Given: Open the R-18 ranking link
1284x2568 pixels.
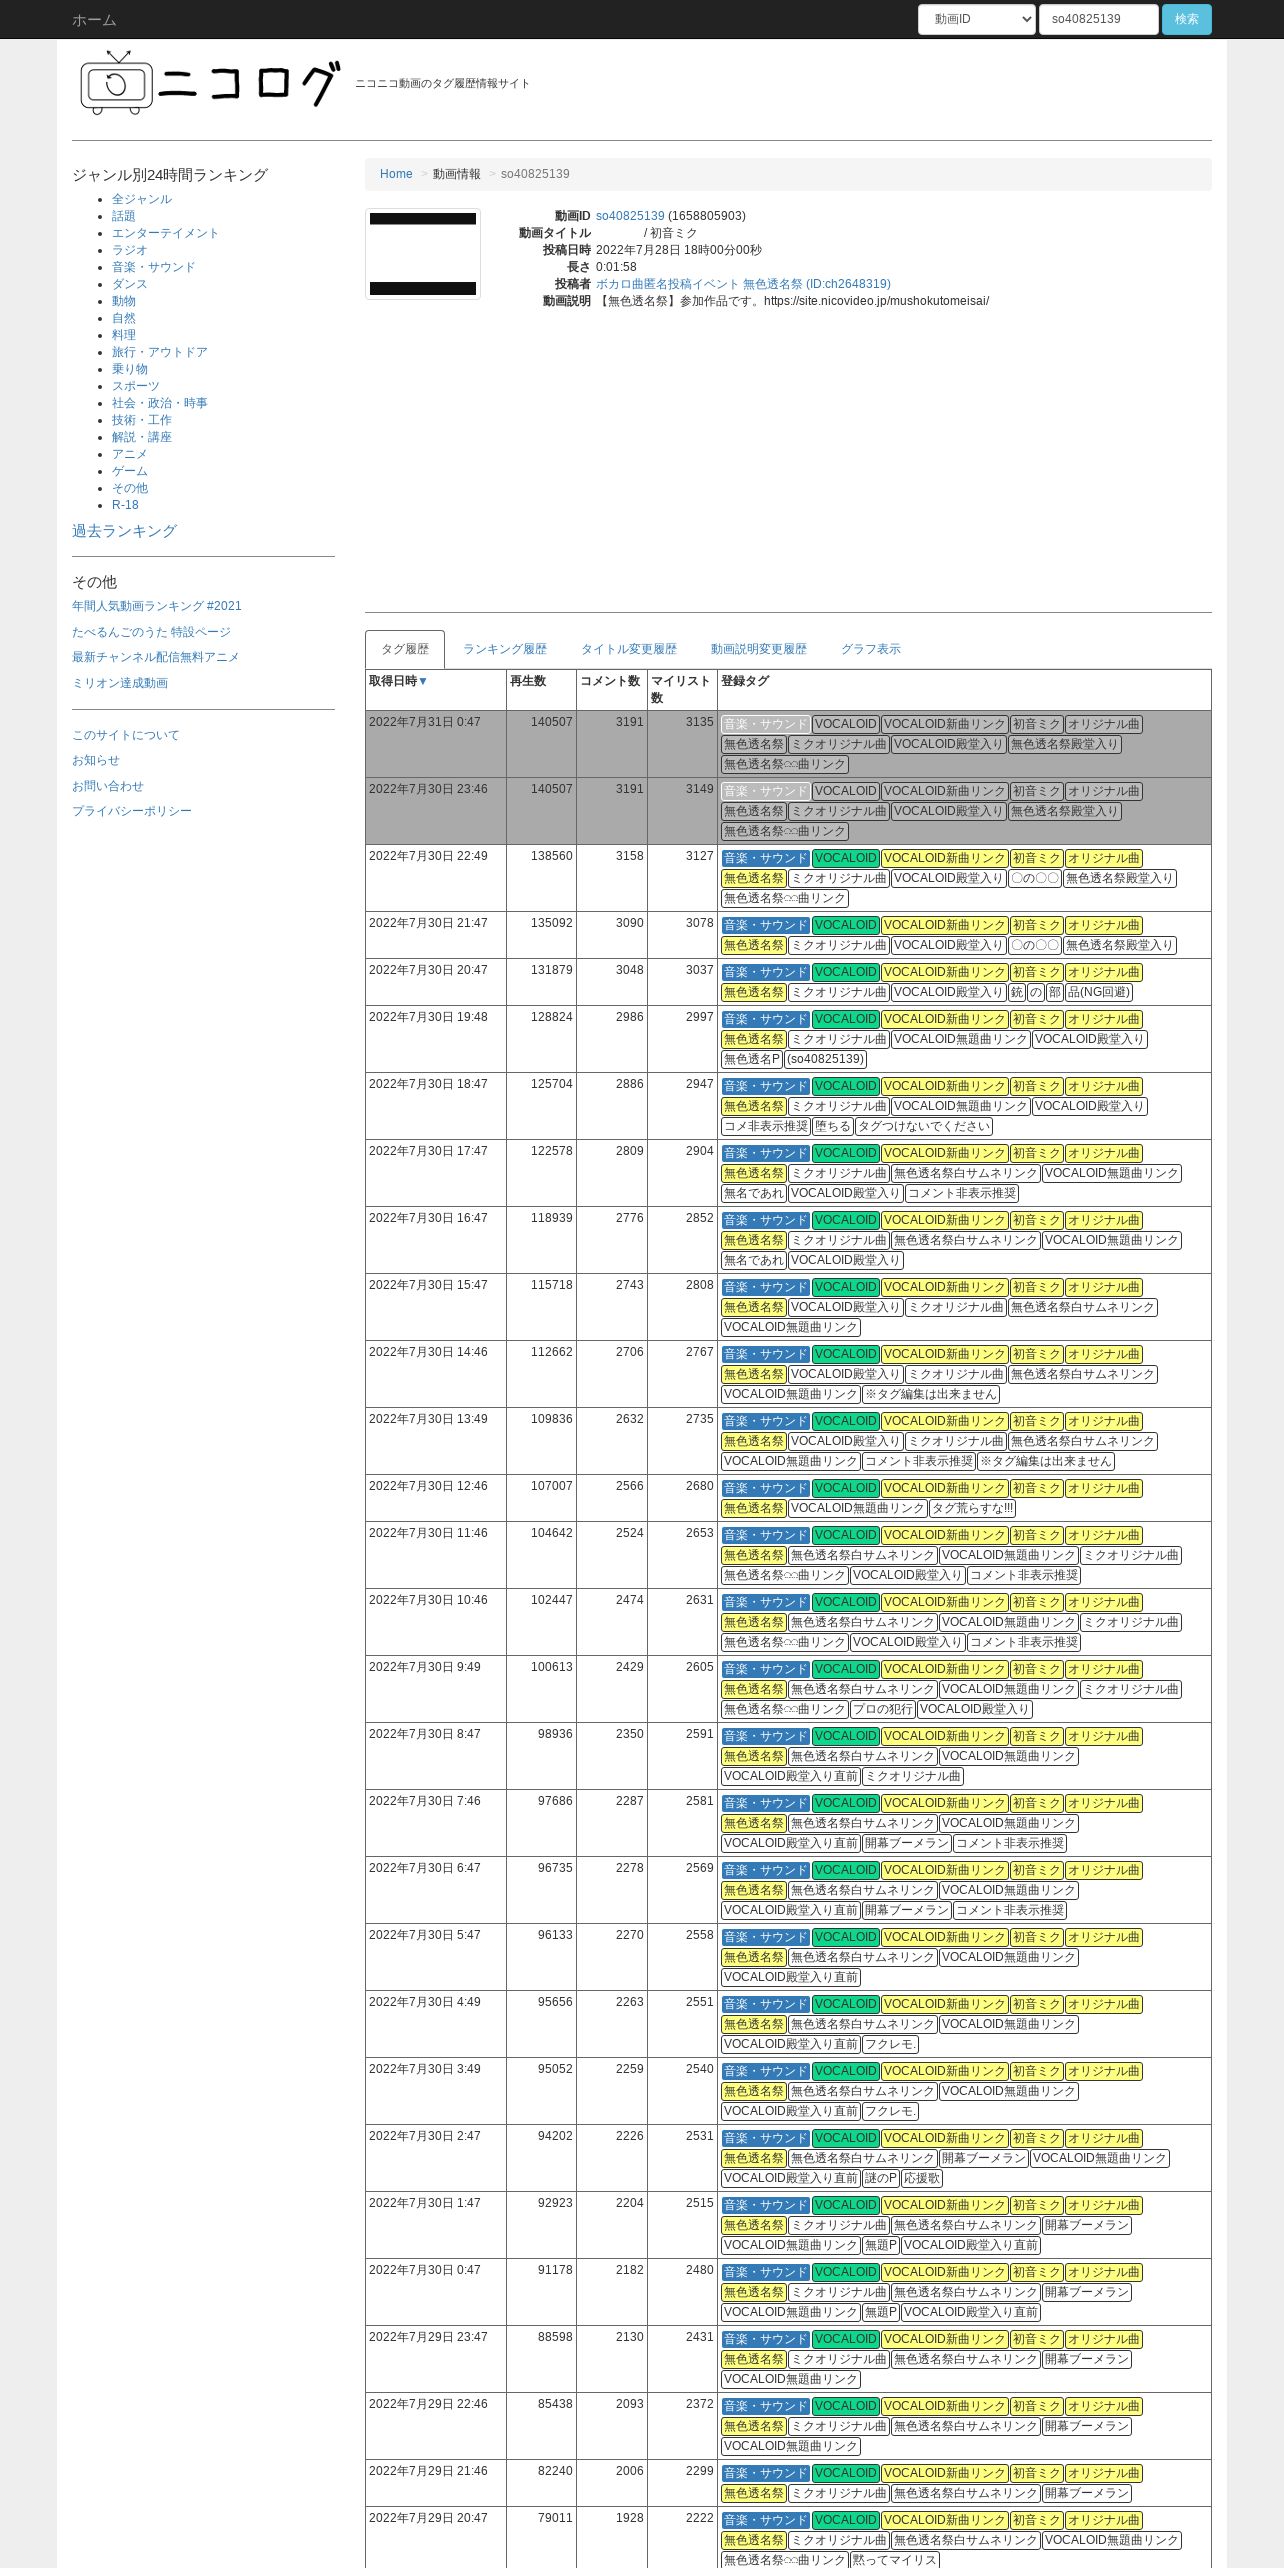Looking at the screenshot, I should pos(125,505).
